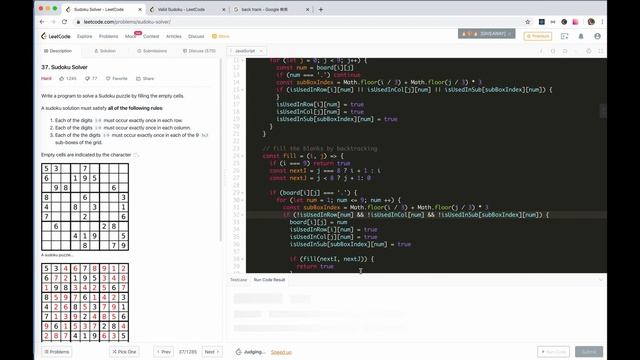Viewport: 640px width, 360px height.
Task: Reload the page with the refresh icon
Action: 64,22
